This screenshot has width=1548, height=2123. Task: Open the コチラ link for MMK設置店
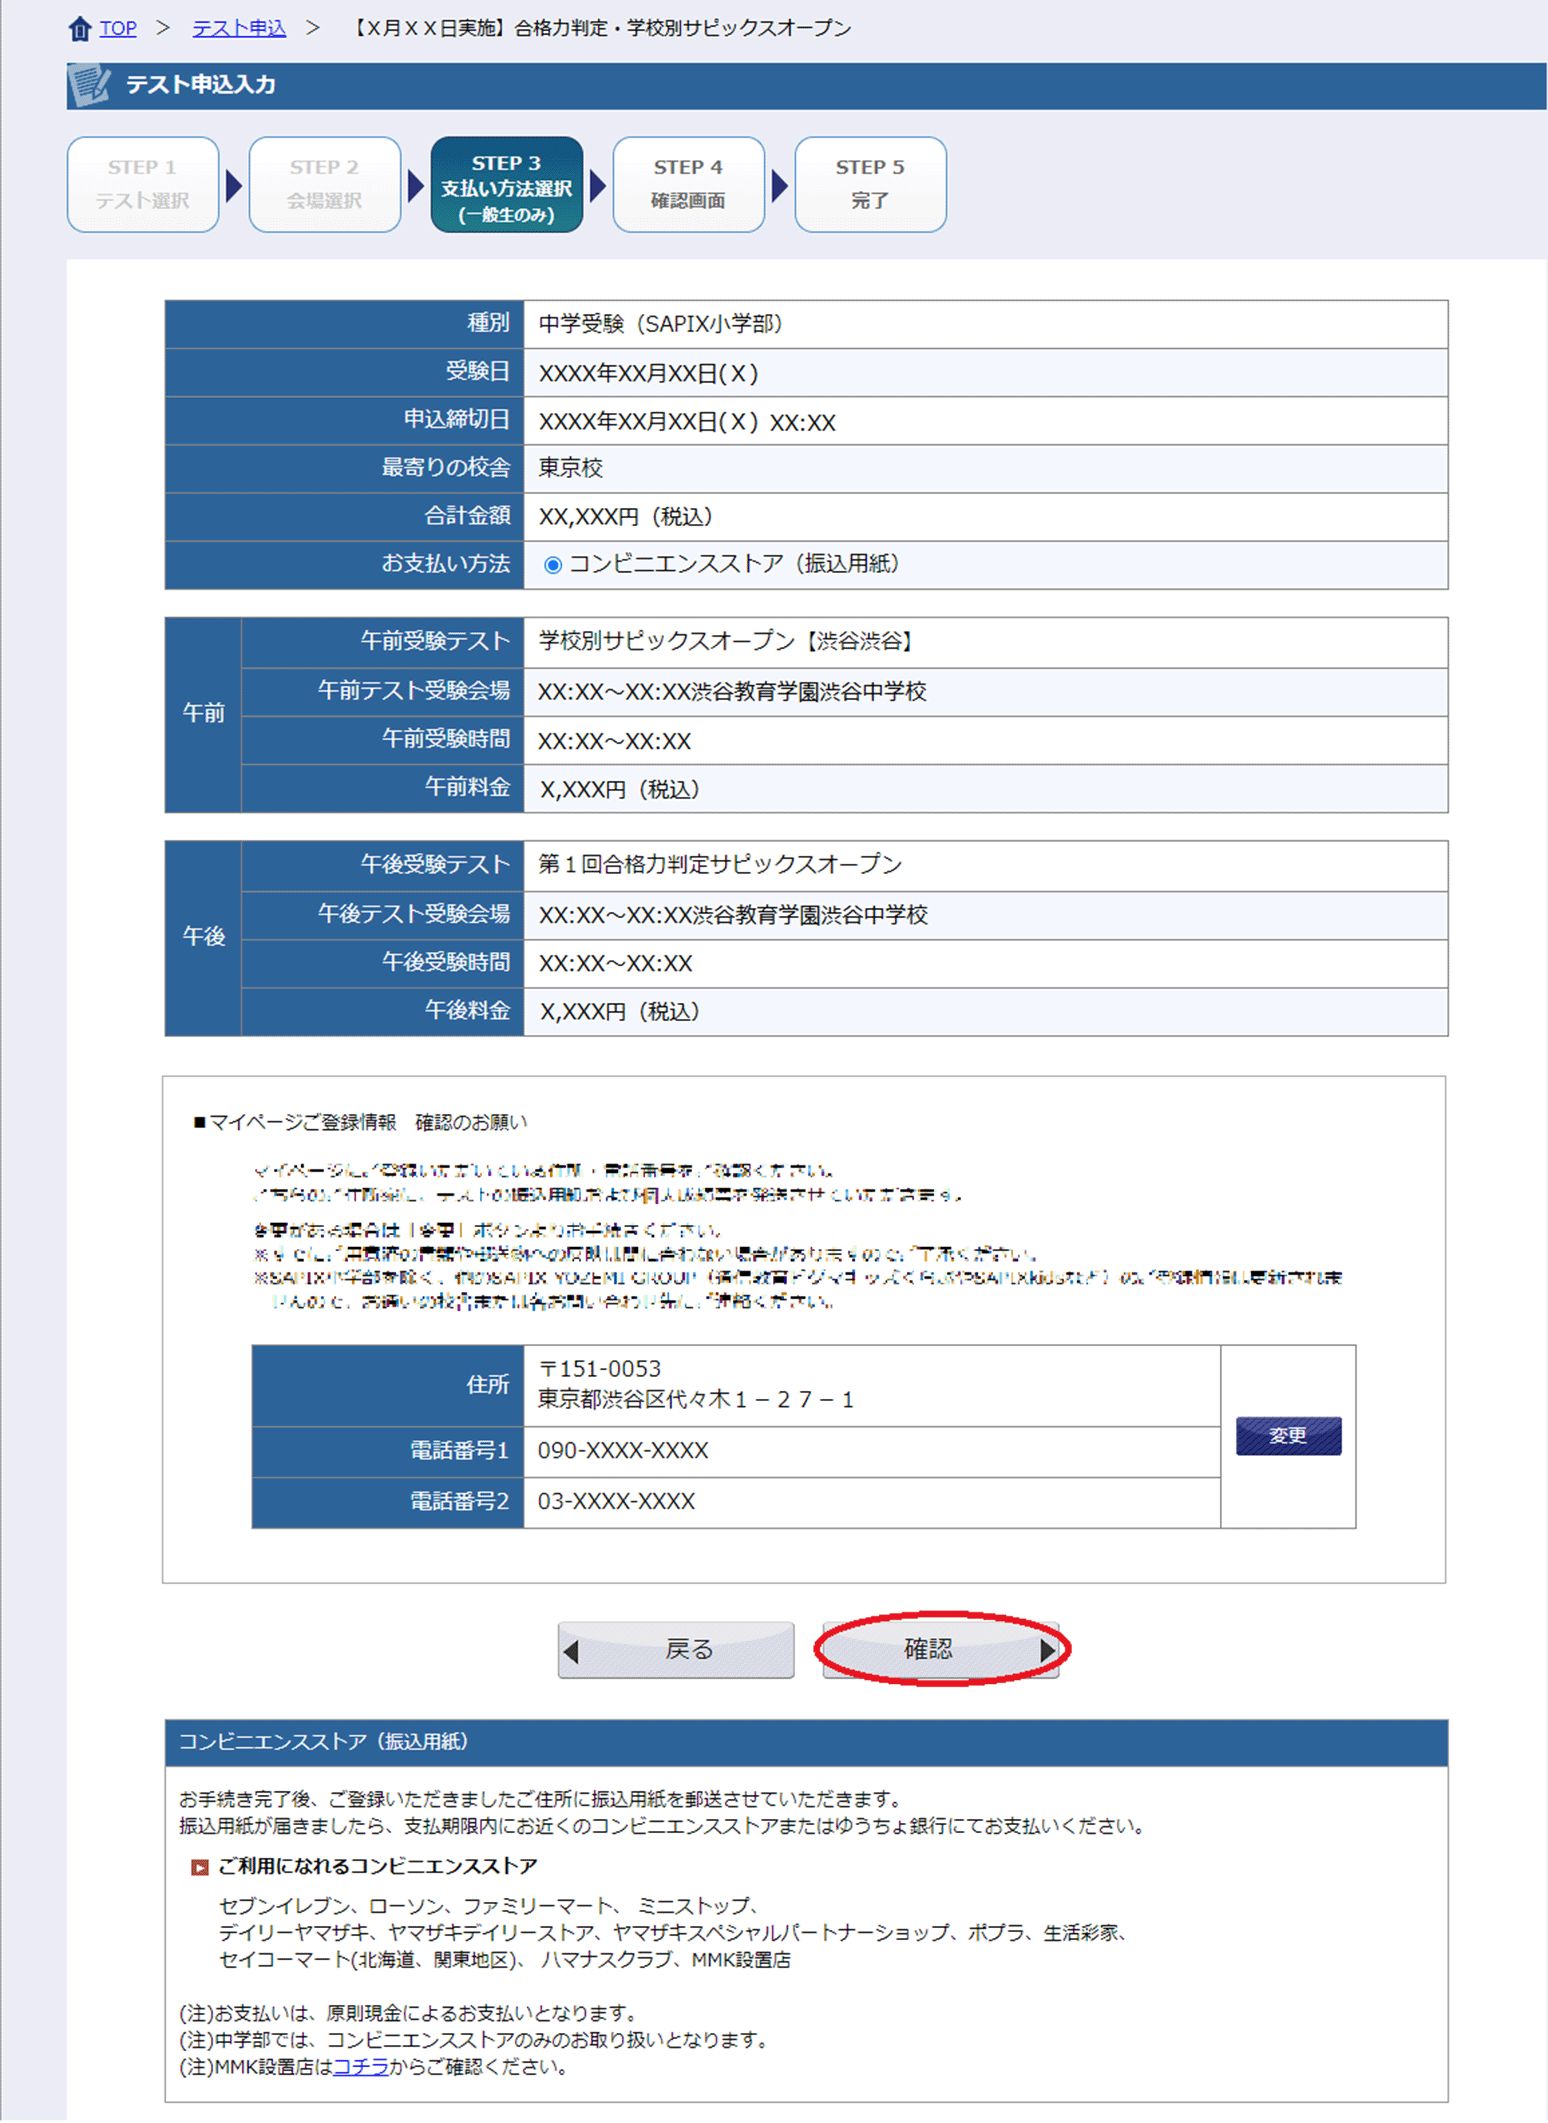[x=360, y=2066]
